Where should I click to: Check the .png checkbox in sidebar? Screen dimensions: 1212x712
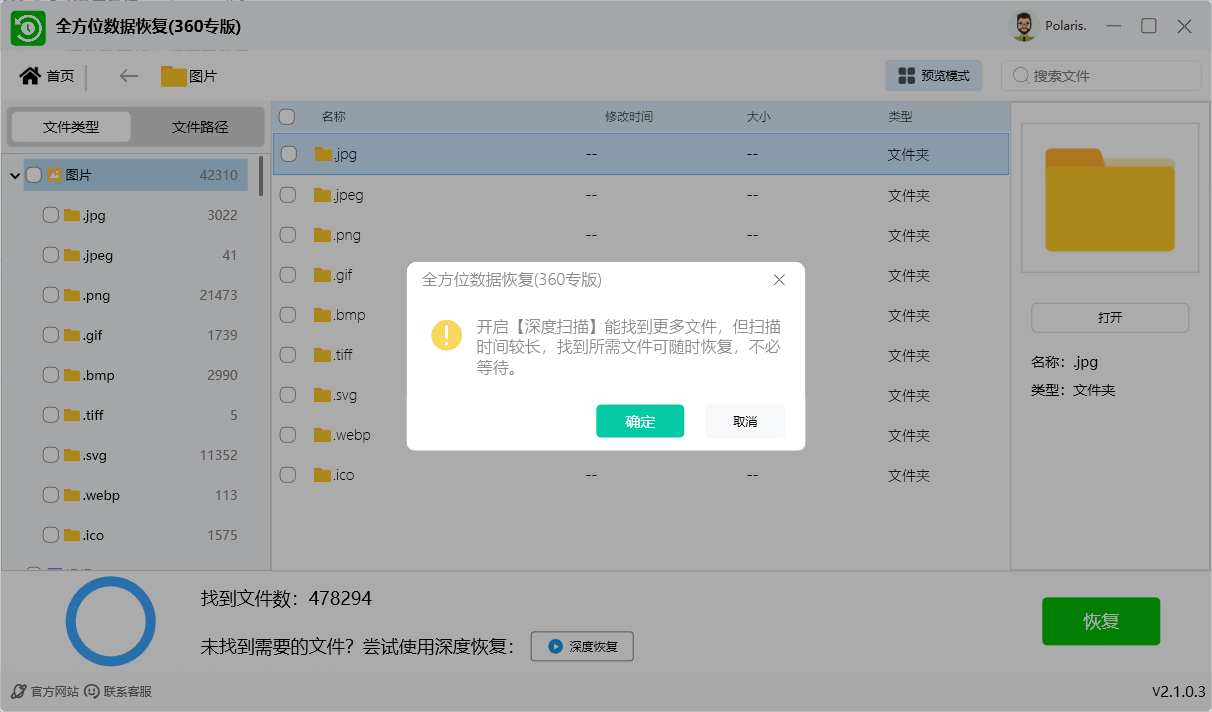point(50,295)
